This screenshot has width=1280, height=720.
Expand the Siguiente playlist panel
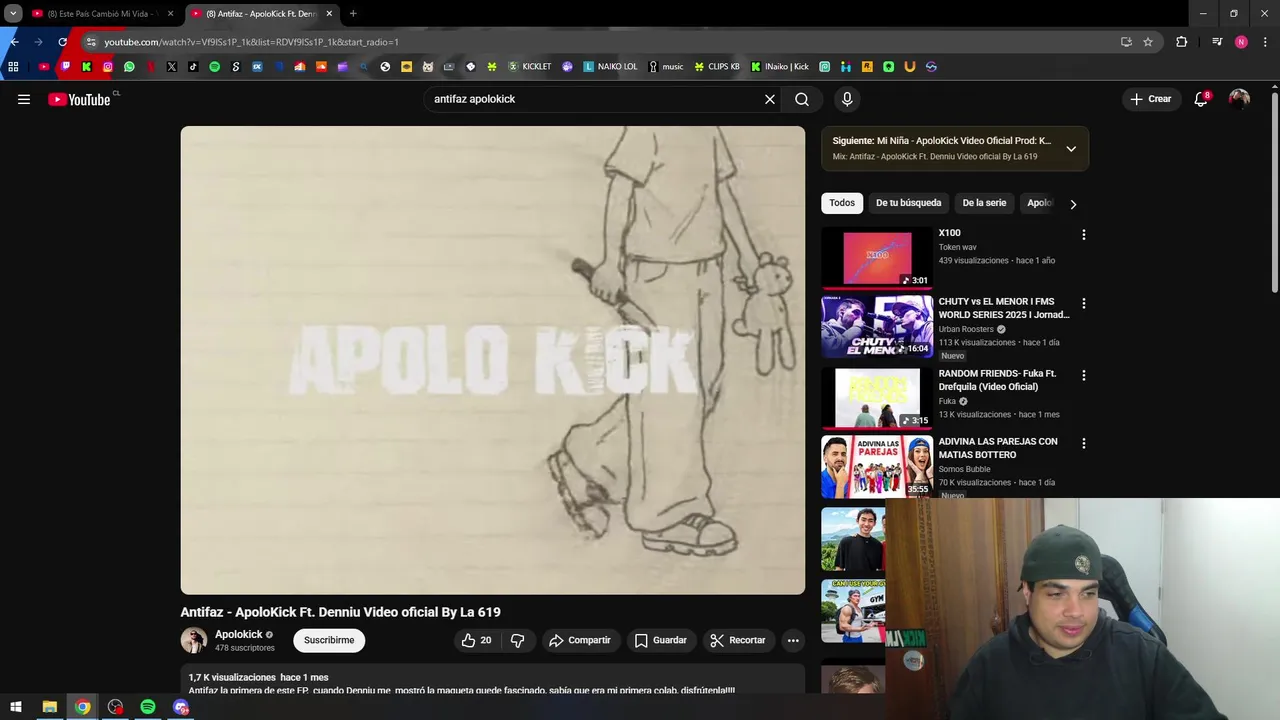pyautogui.click(x=1071, y=149)
